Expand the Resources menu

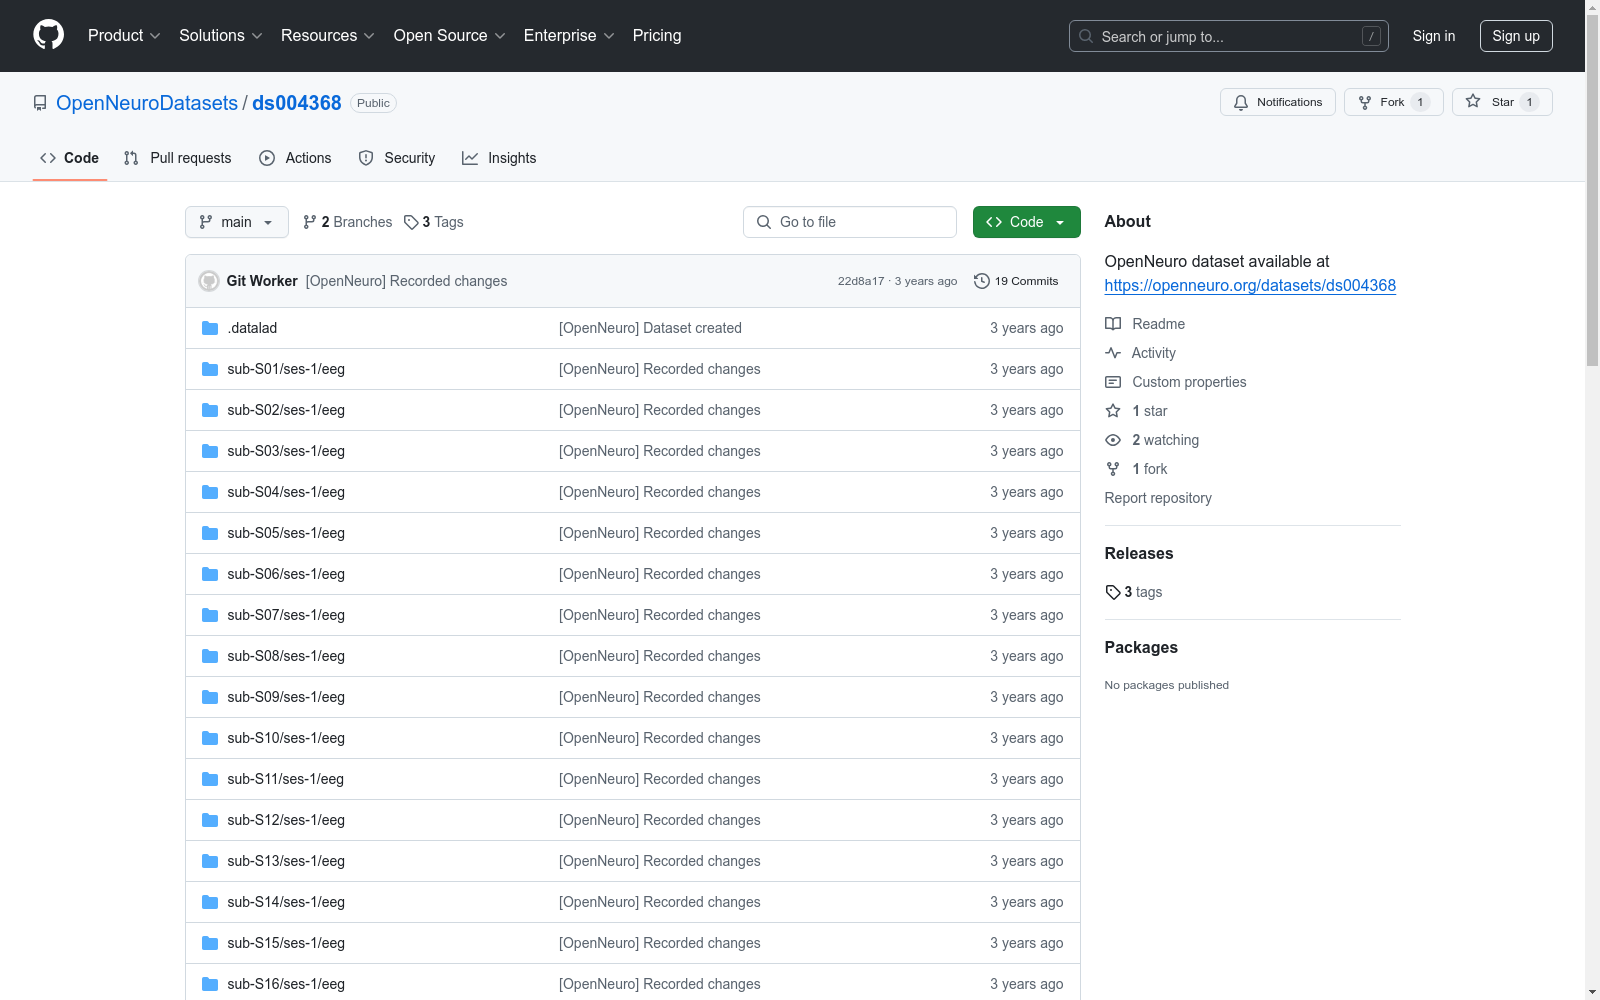point(328,36)
